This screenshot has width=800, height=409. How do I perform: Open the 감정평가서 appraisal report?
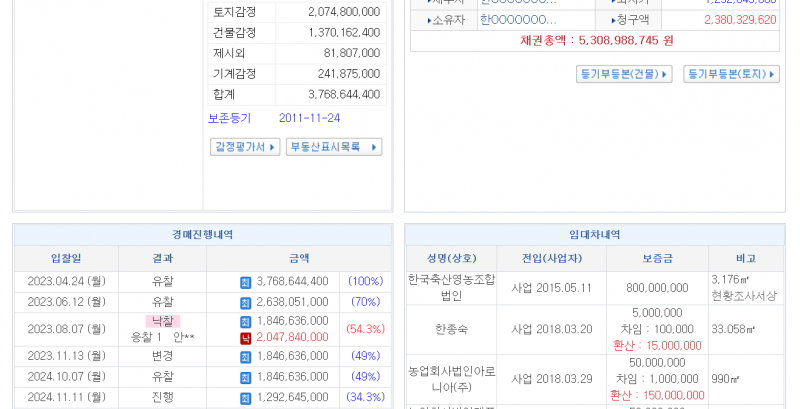(244, 147)
